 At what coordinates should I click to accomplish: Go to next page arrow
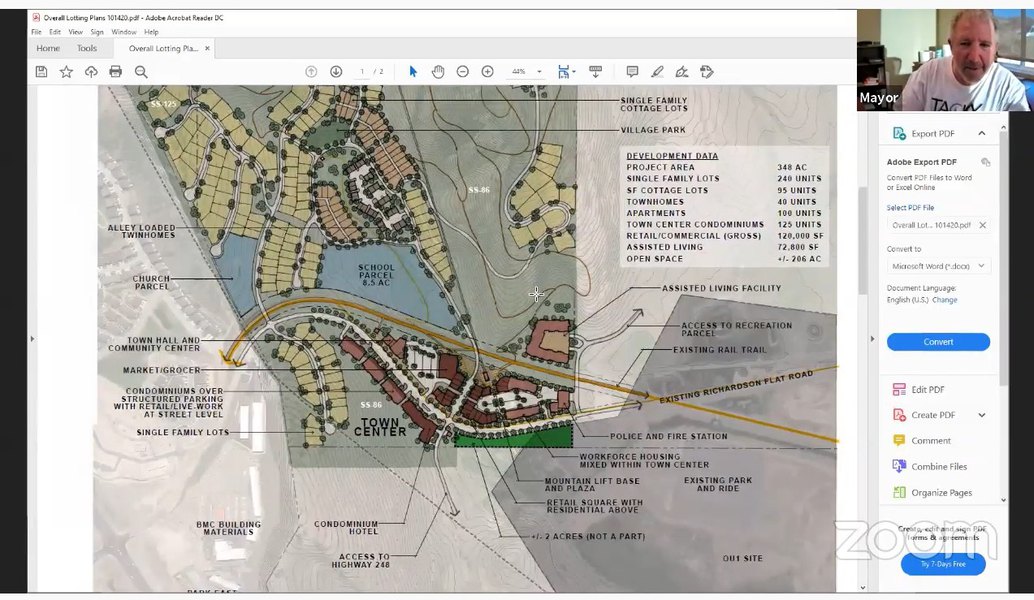tap(336, 72)
